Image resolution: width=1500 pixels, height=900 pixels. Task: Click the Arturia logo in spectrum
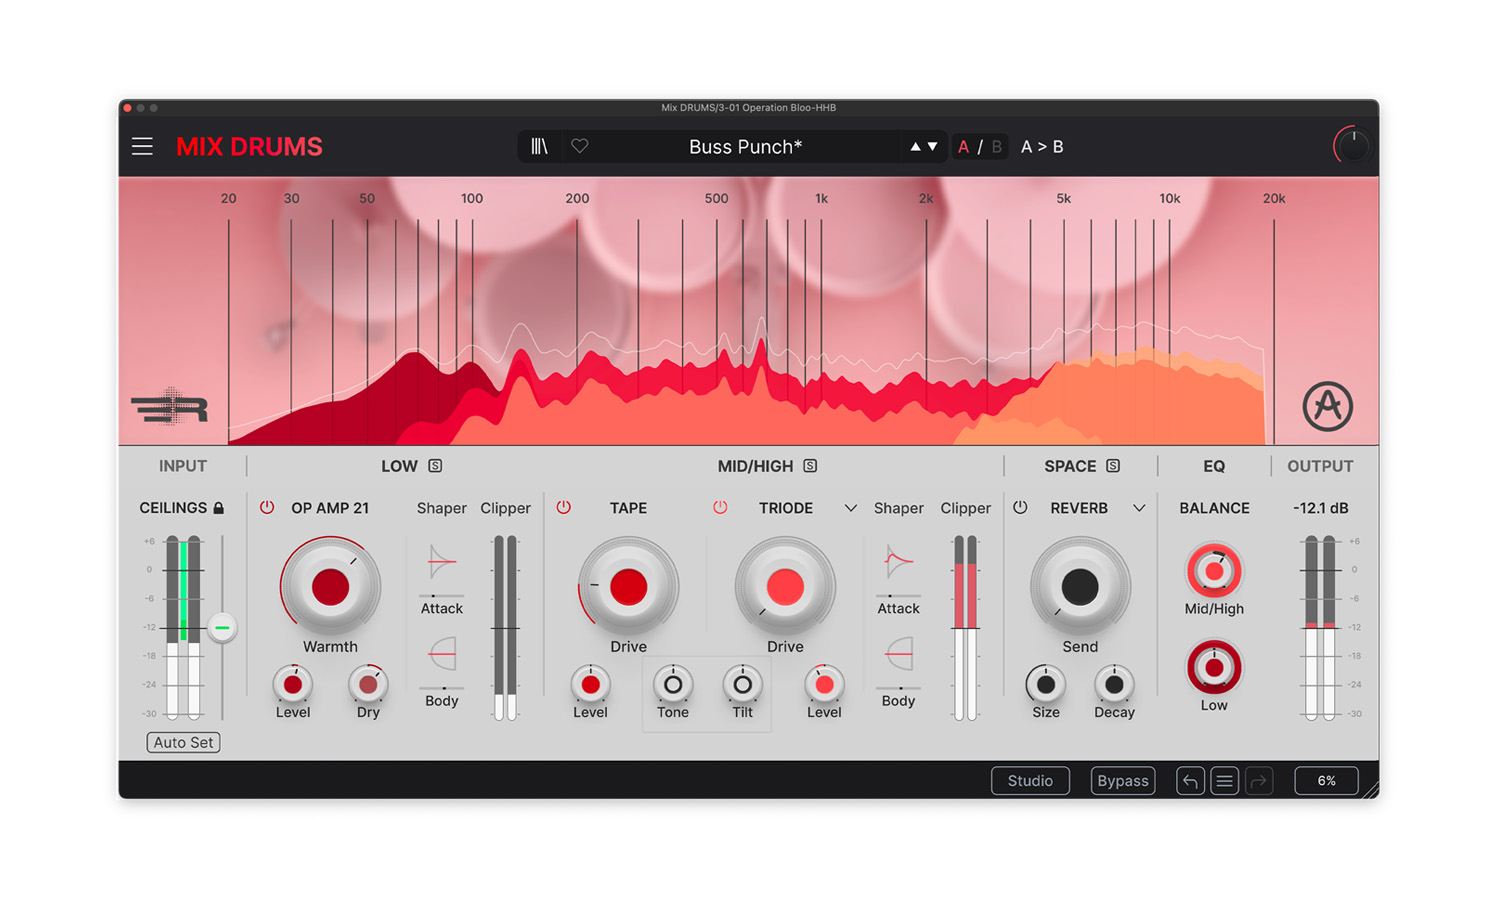coord(1327,406)
